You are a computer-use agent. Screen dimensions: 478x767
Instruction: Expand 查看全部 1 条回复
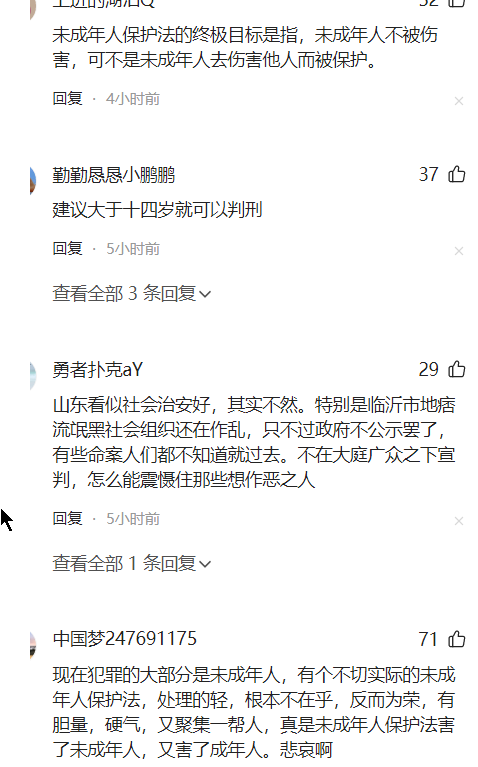coord(131,564)
